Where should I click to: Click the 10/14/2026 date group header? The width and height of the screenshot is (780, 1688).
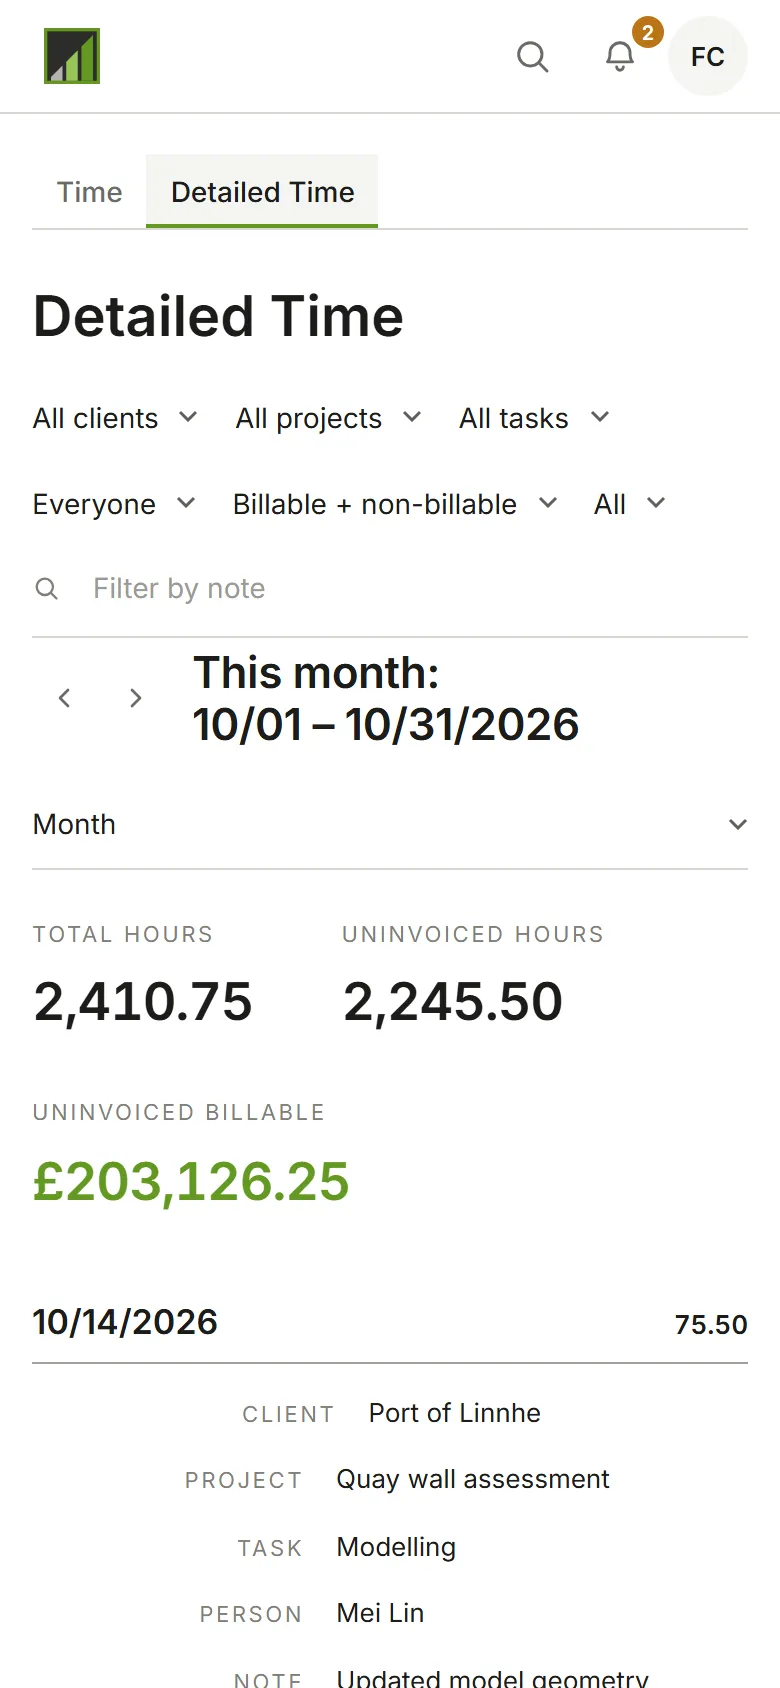click(x=390, y=1322)
